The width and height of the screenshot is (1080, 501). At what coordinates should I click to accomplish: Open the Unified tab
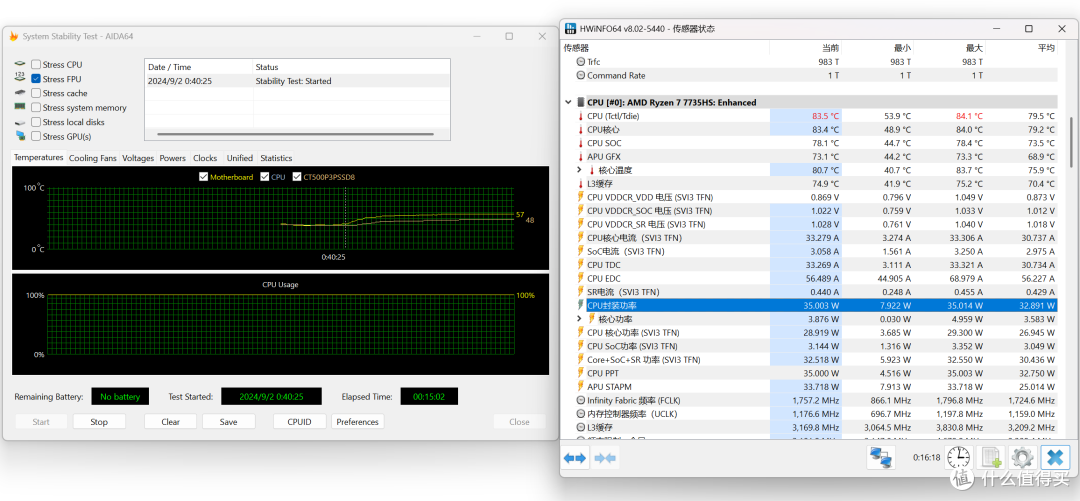240,158
